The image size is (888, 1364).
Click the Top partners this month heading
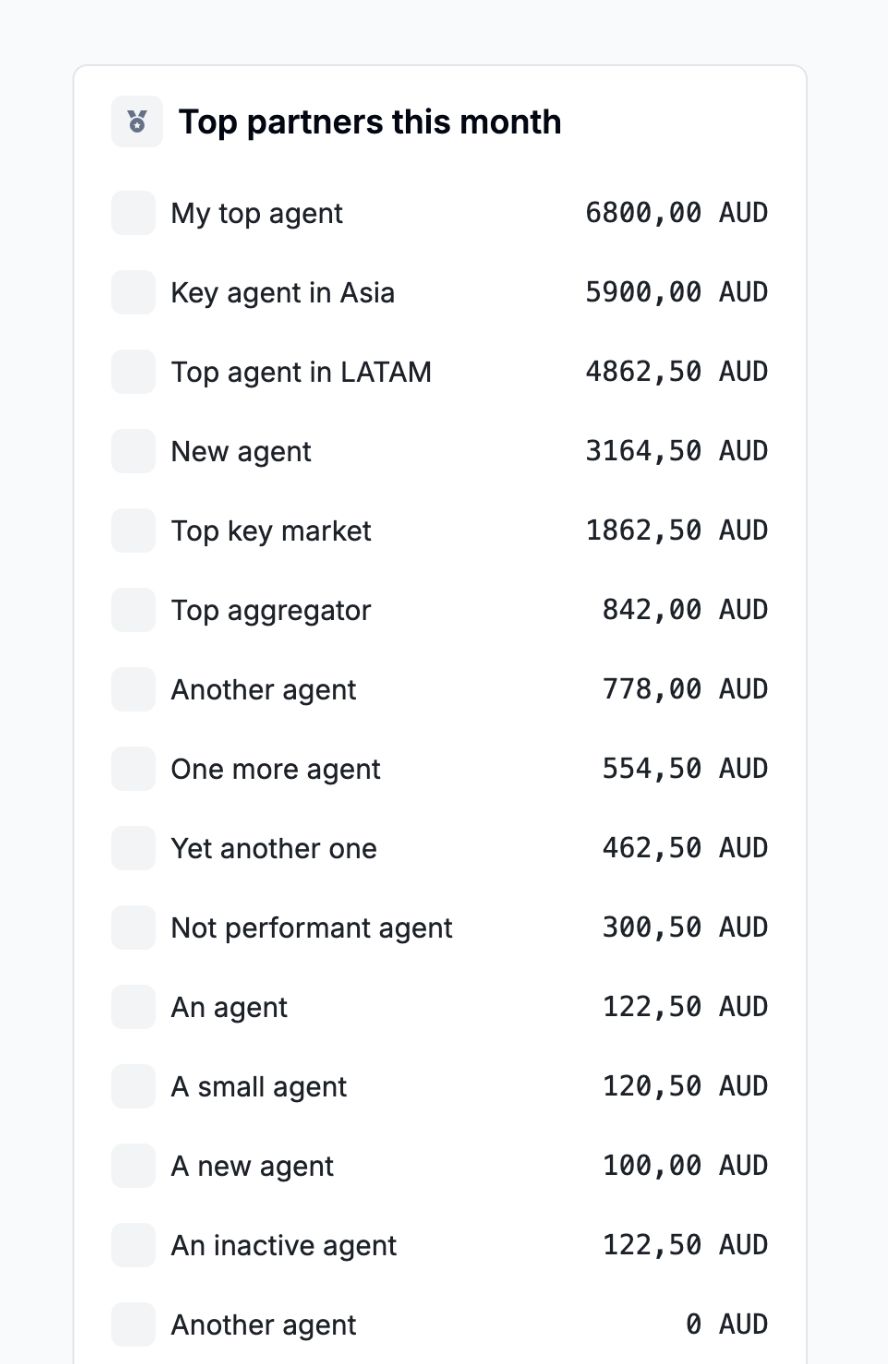tap(370, 122)
